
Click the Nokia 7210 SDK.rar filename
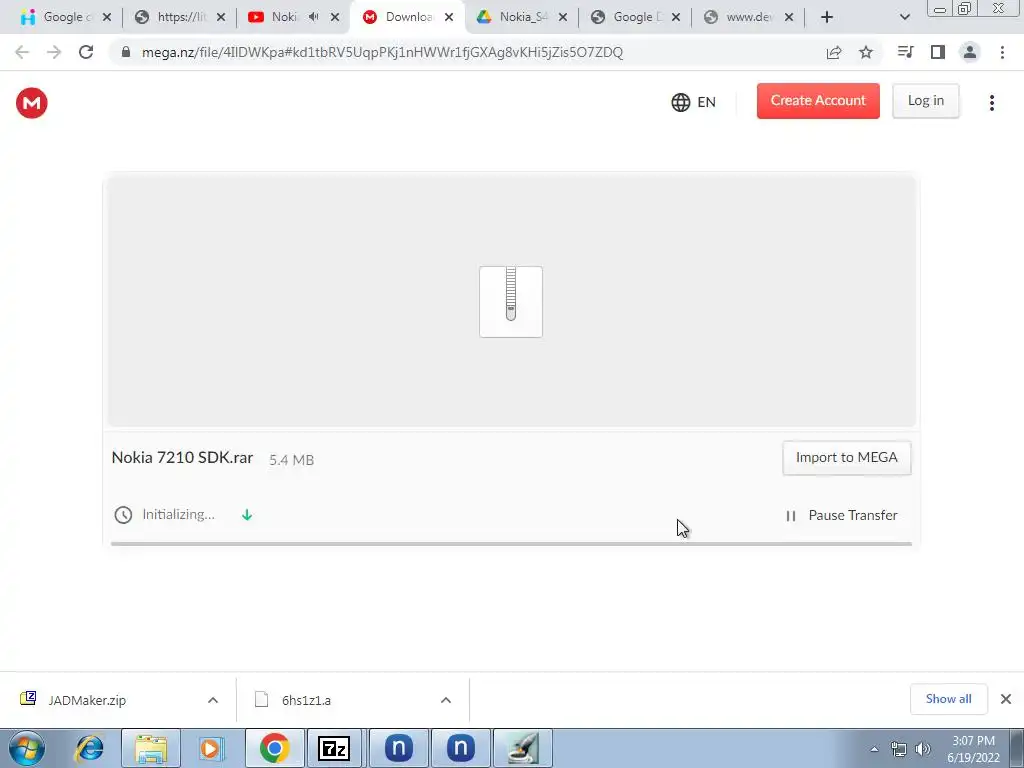[x=182, y=457]
